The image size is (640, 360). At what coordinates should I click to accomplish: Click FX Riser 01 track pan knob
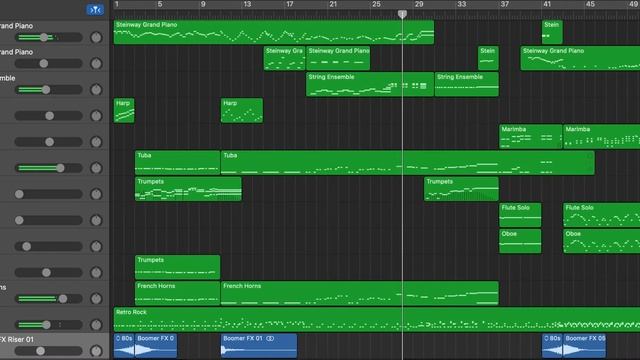point(96,351)
